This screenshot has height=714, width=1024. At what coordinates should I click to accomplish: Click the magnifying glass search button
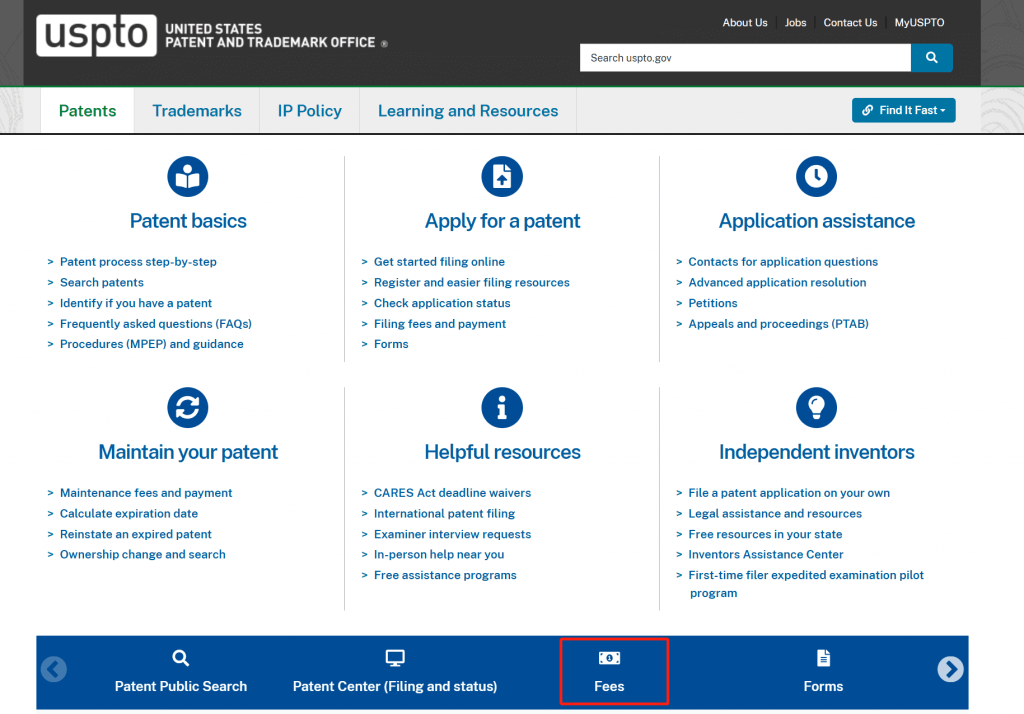931,58
